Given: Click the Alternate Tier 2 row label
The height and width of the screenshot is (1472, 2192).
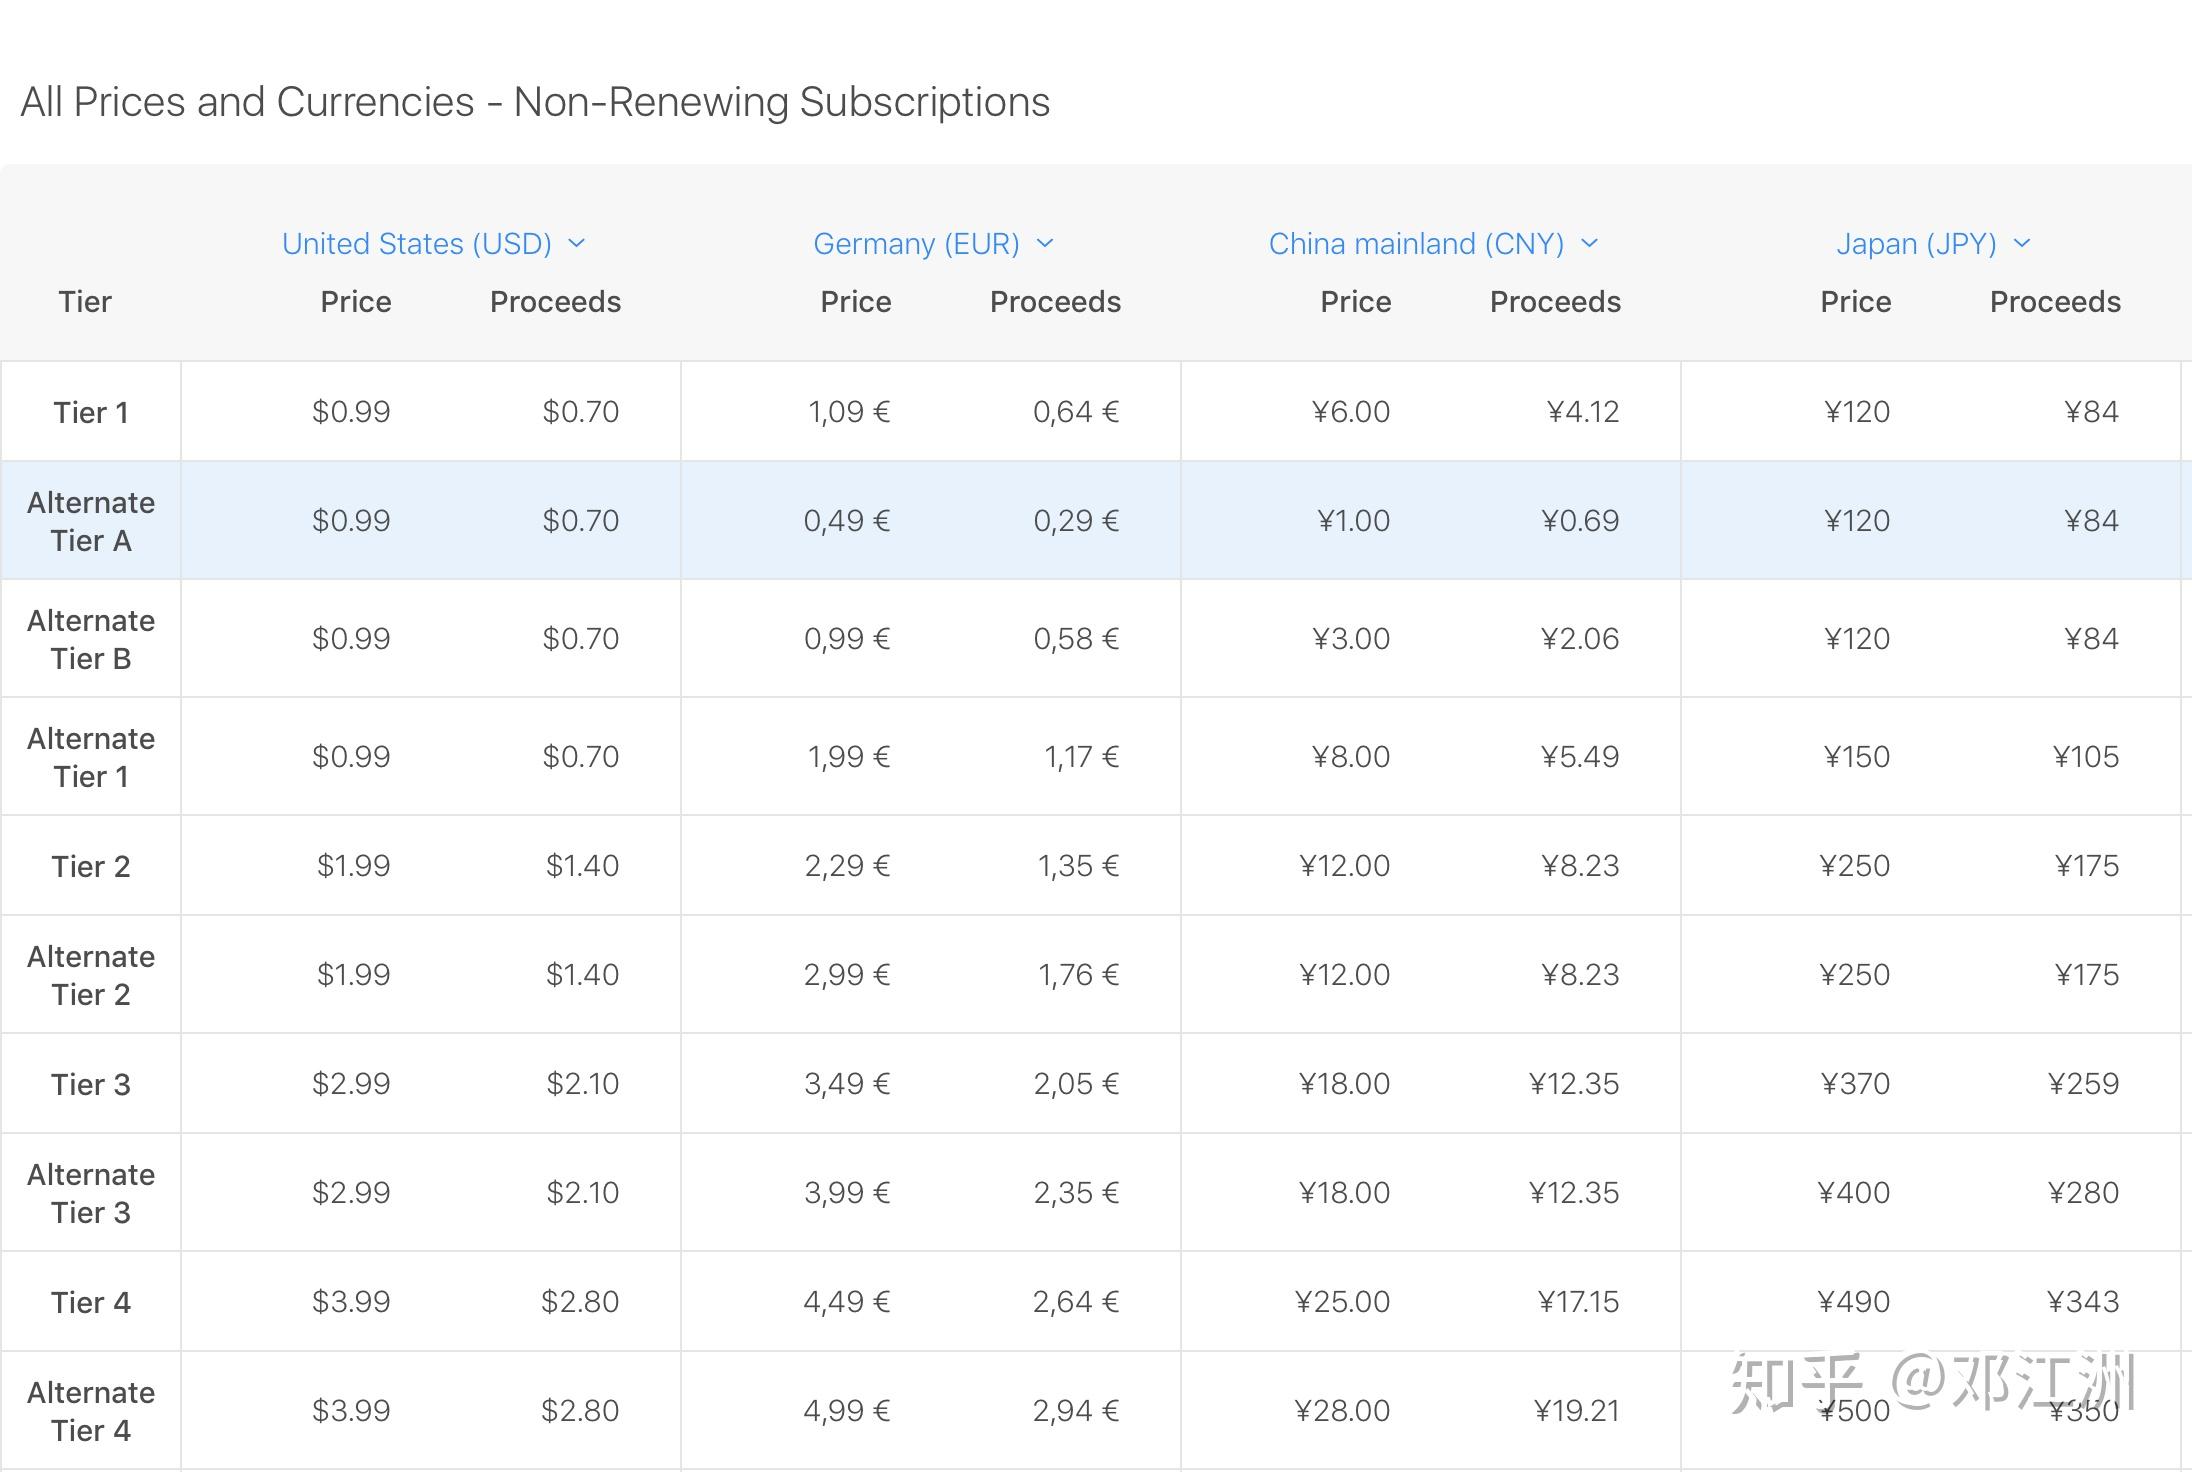Looking at the screenshot, I should click(91, 975).
